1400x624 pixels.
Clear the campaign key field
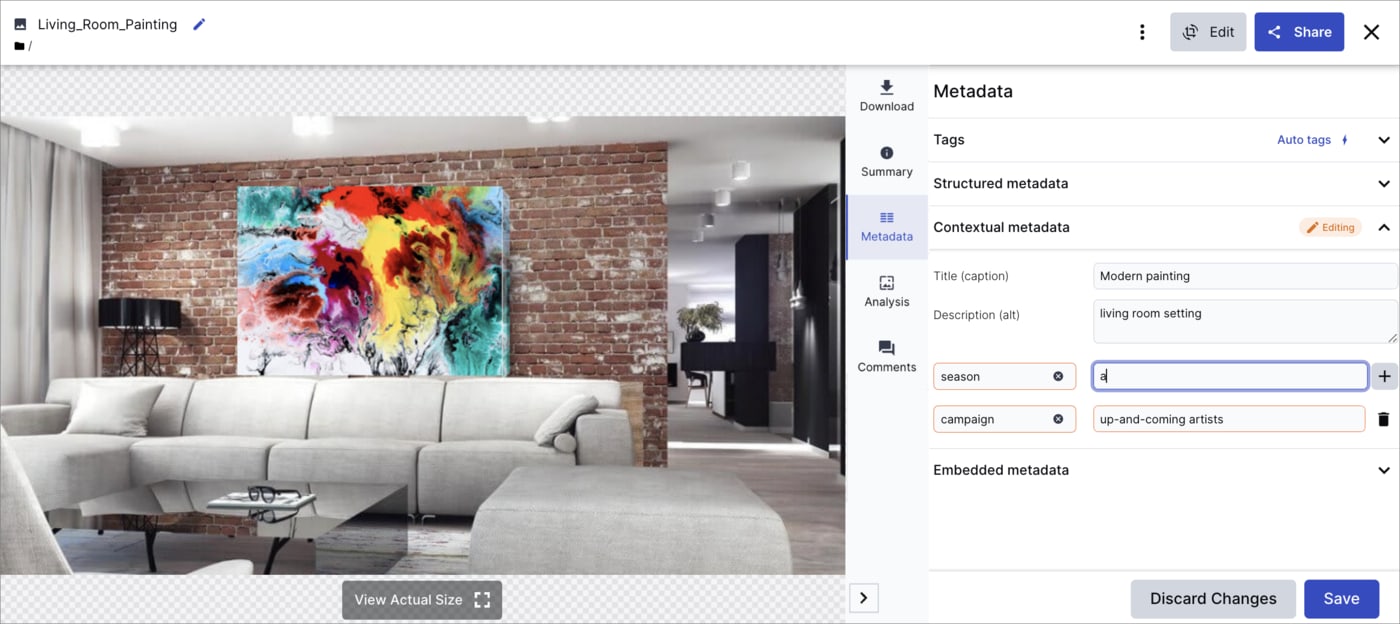(1058, 419)
